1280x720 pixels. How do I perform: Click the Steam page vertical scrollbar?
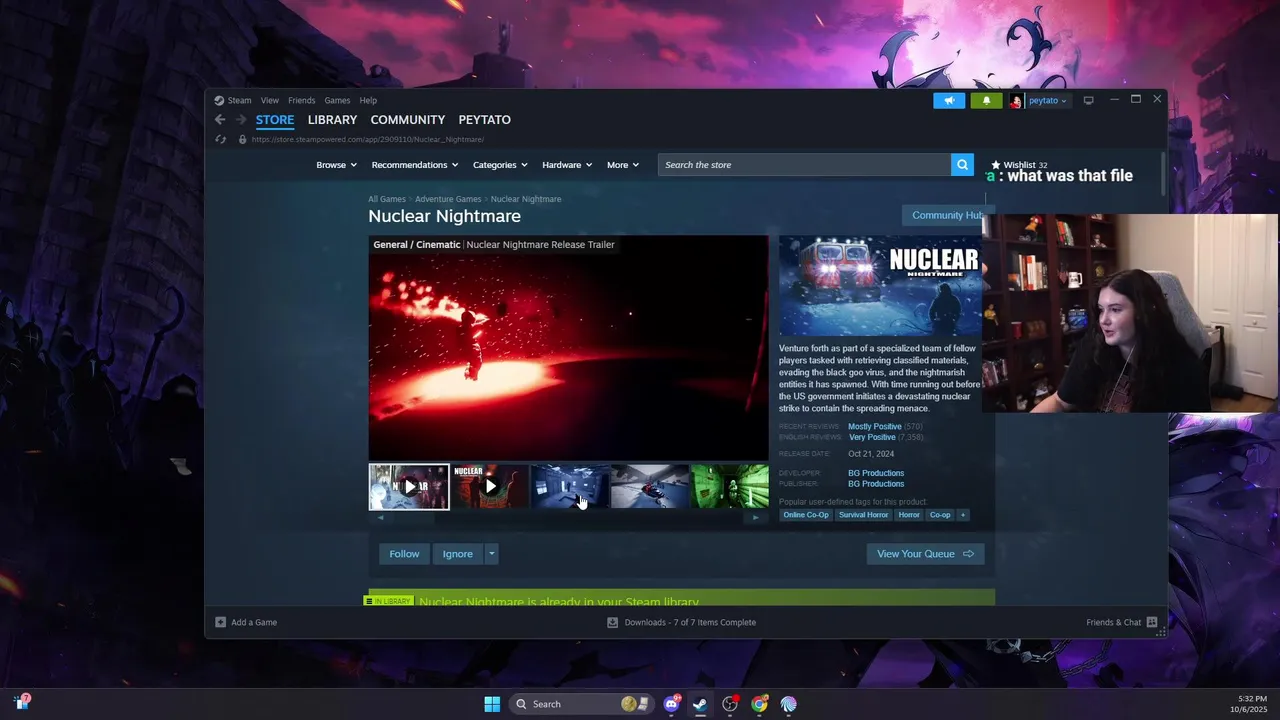pos(1163,175)
